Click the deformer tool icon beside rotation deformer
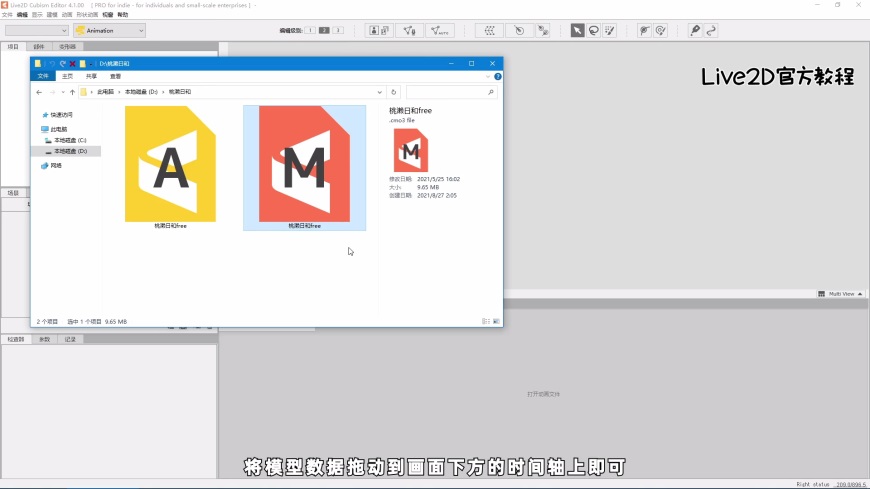The height and width of the screenshot is (489, 870). pyautogui.click(x=543, y=31)
